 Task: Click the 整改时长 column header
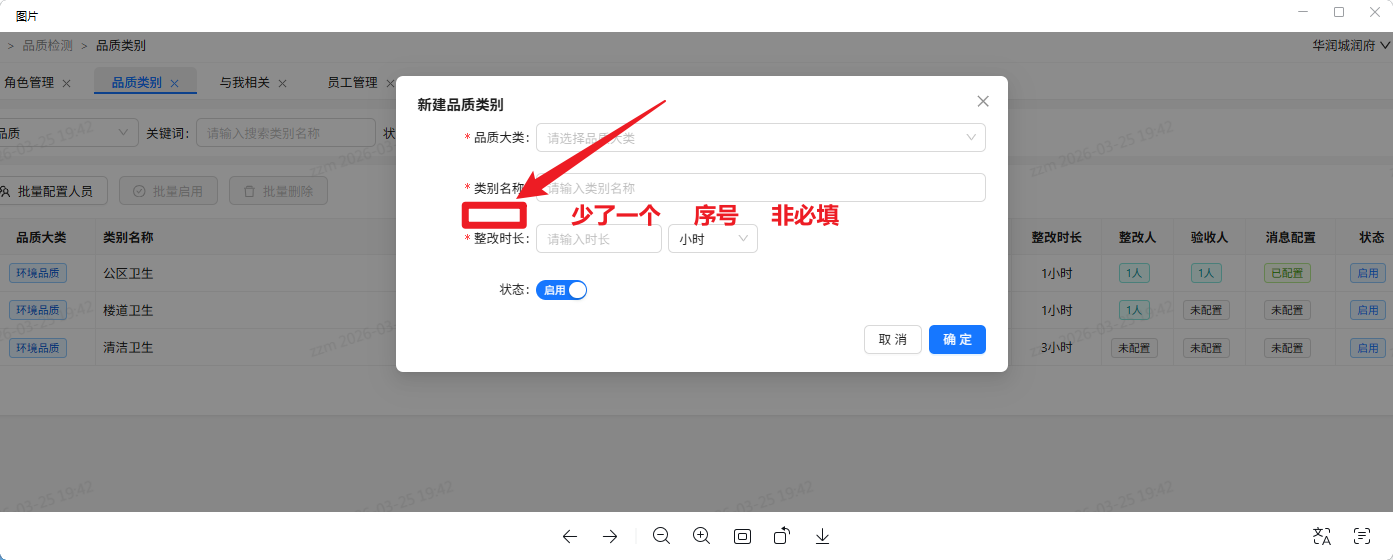1057,237
